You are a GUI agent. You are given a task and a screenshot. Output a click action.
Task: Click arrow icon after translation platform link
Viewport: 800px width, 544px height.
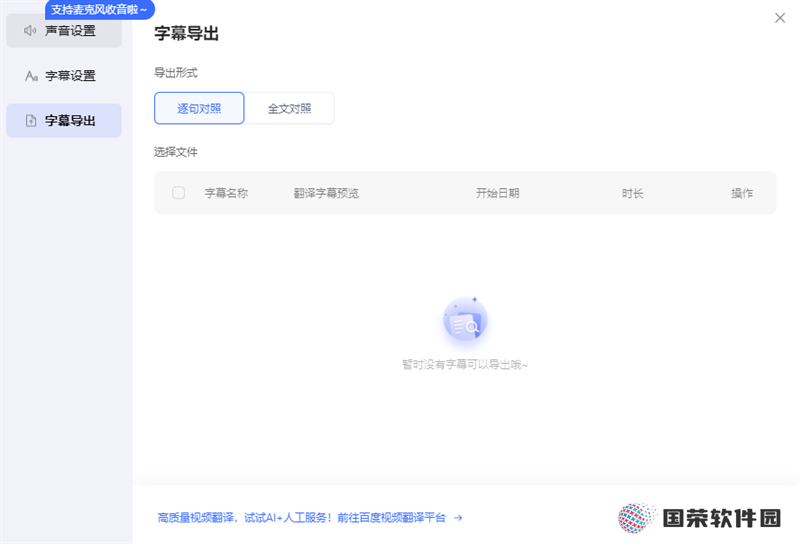click(458, 517)
